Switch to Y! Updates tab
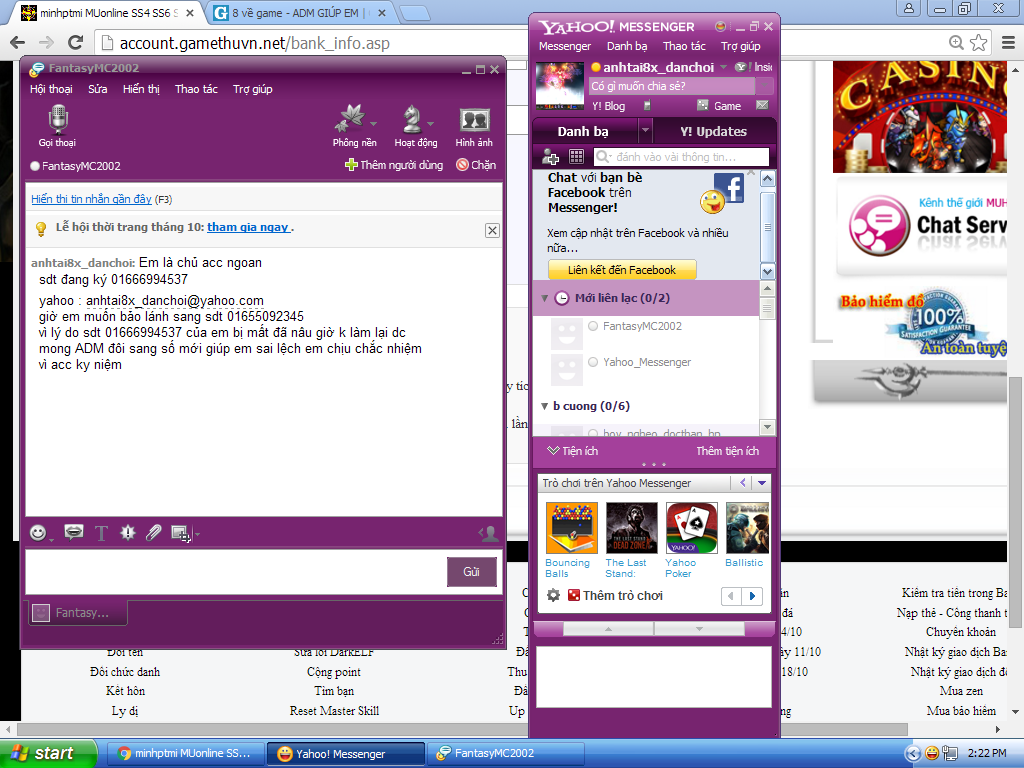The height and width of the screenshot is (768, 1024). click(713, 131)
